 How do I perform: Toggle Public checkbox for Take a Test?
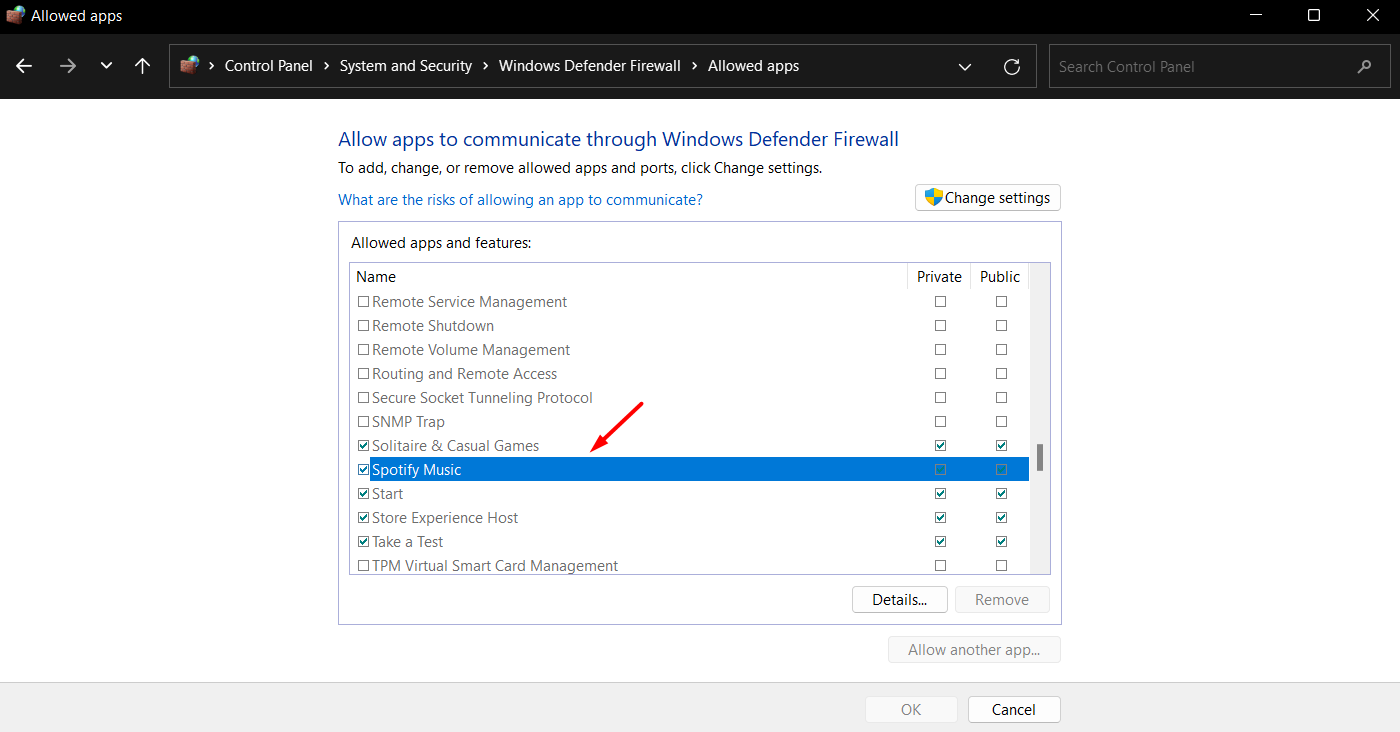pyautogui.click(x=1001, y=542)
